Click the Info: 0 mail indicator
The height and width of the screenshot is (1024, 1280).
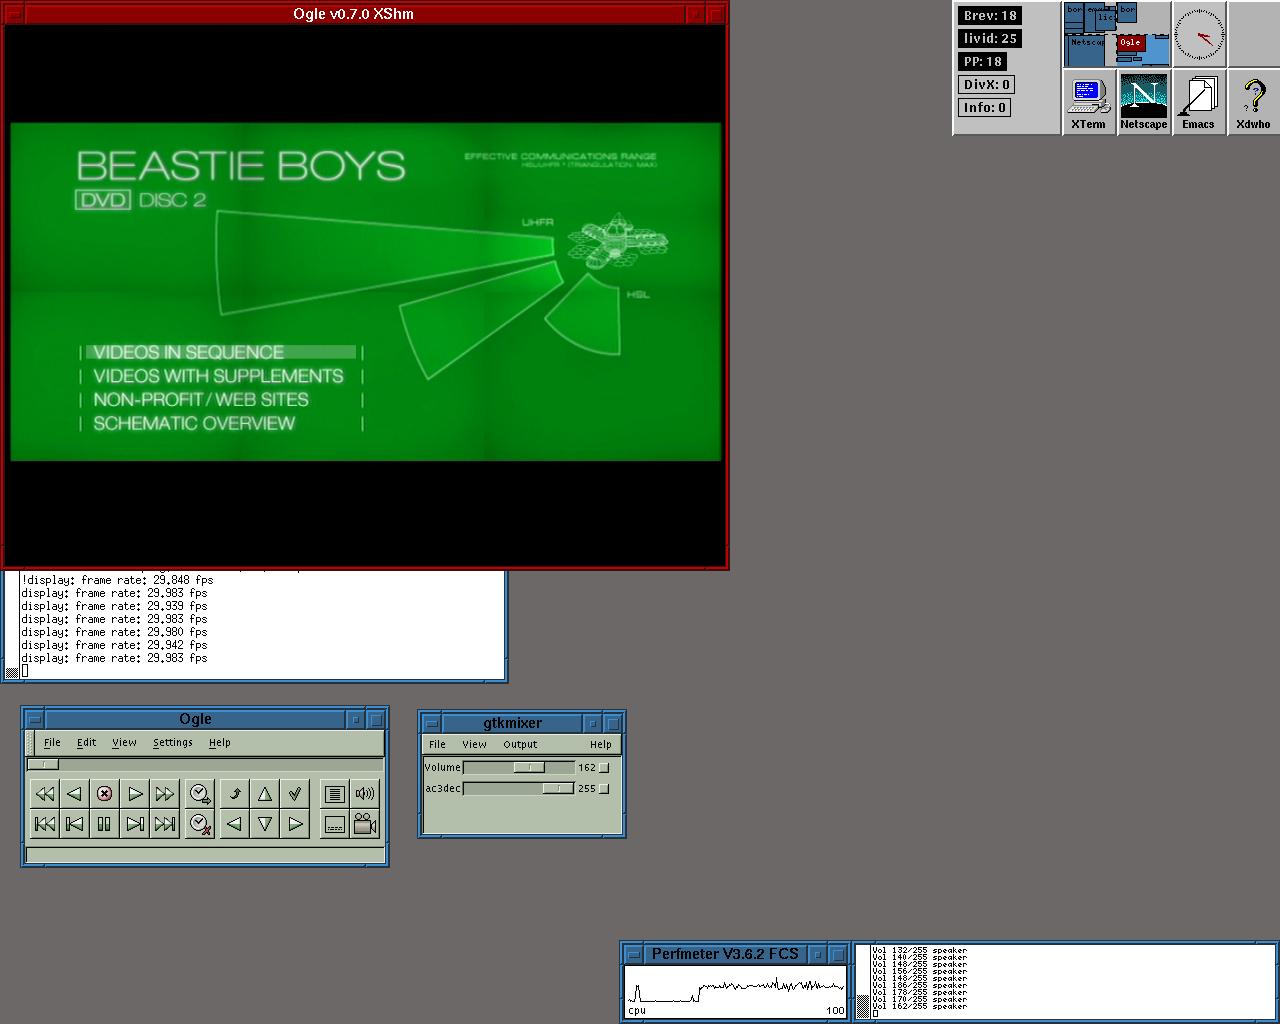[x=984, y=107]
